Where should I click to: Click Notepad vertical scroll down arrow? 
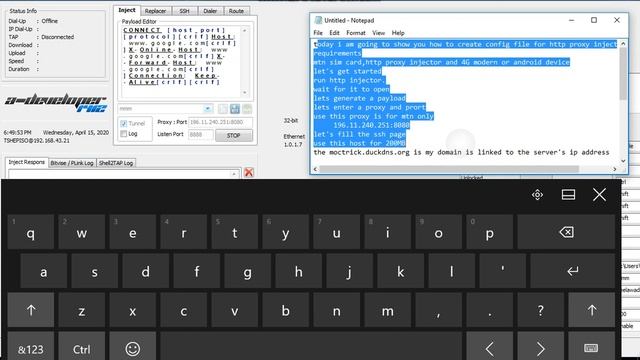[623, 161]
